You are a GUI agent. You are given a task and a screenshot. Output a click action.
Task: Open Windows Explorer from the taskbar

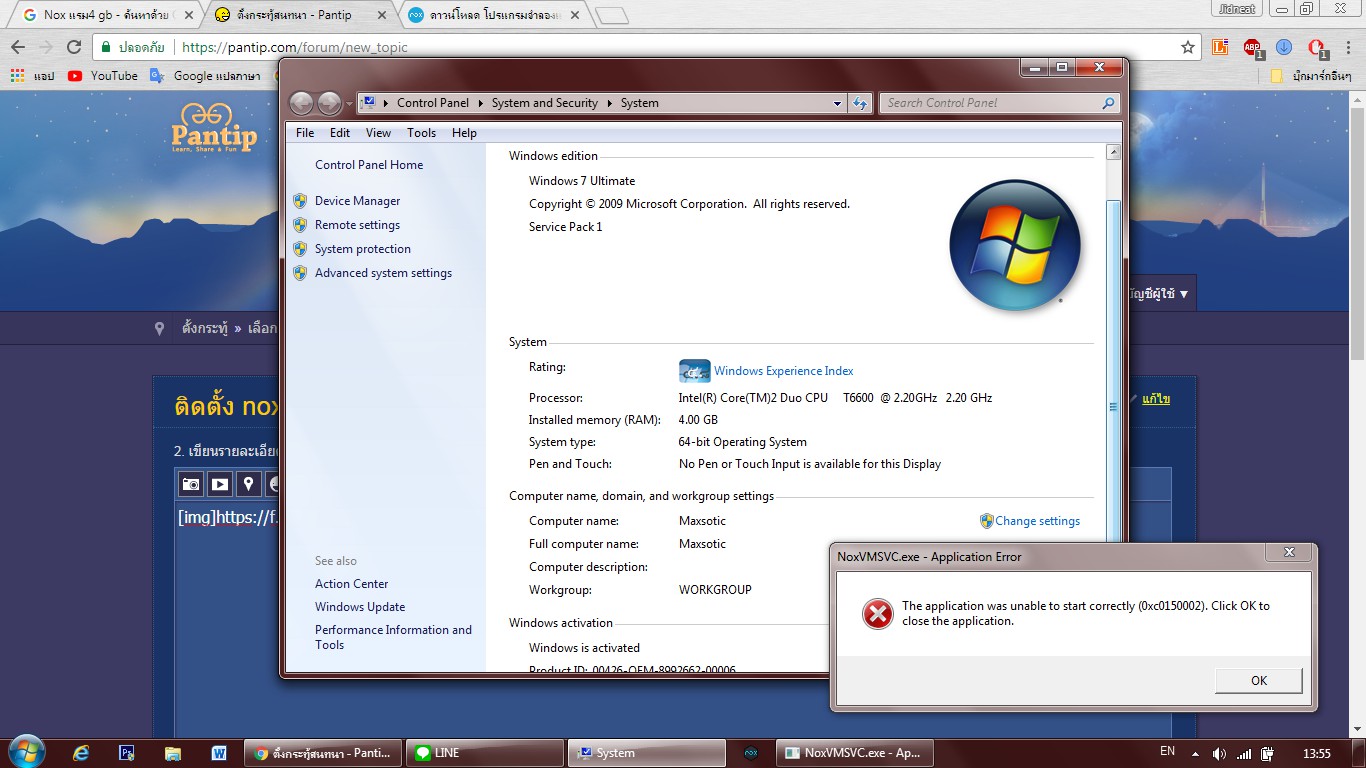(173, 753)
